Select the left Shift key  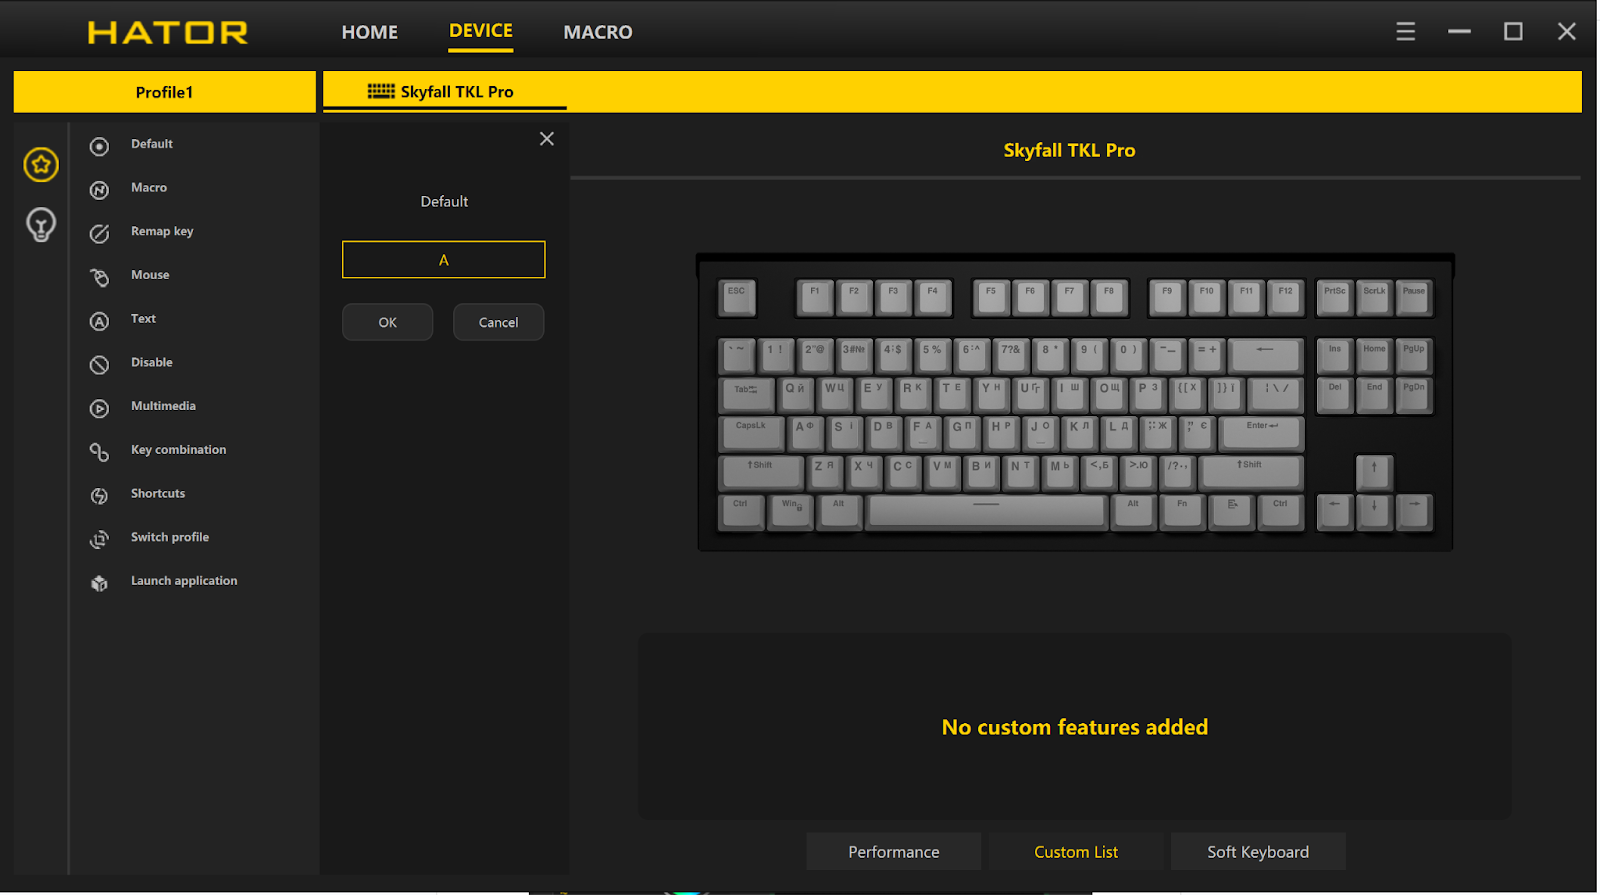[x=760, y=472]
